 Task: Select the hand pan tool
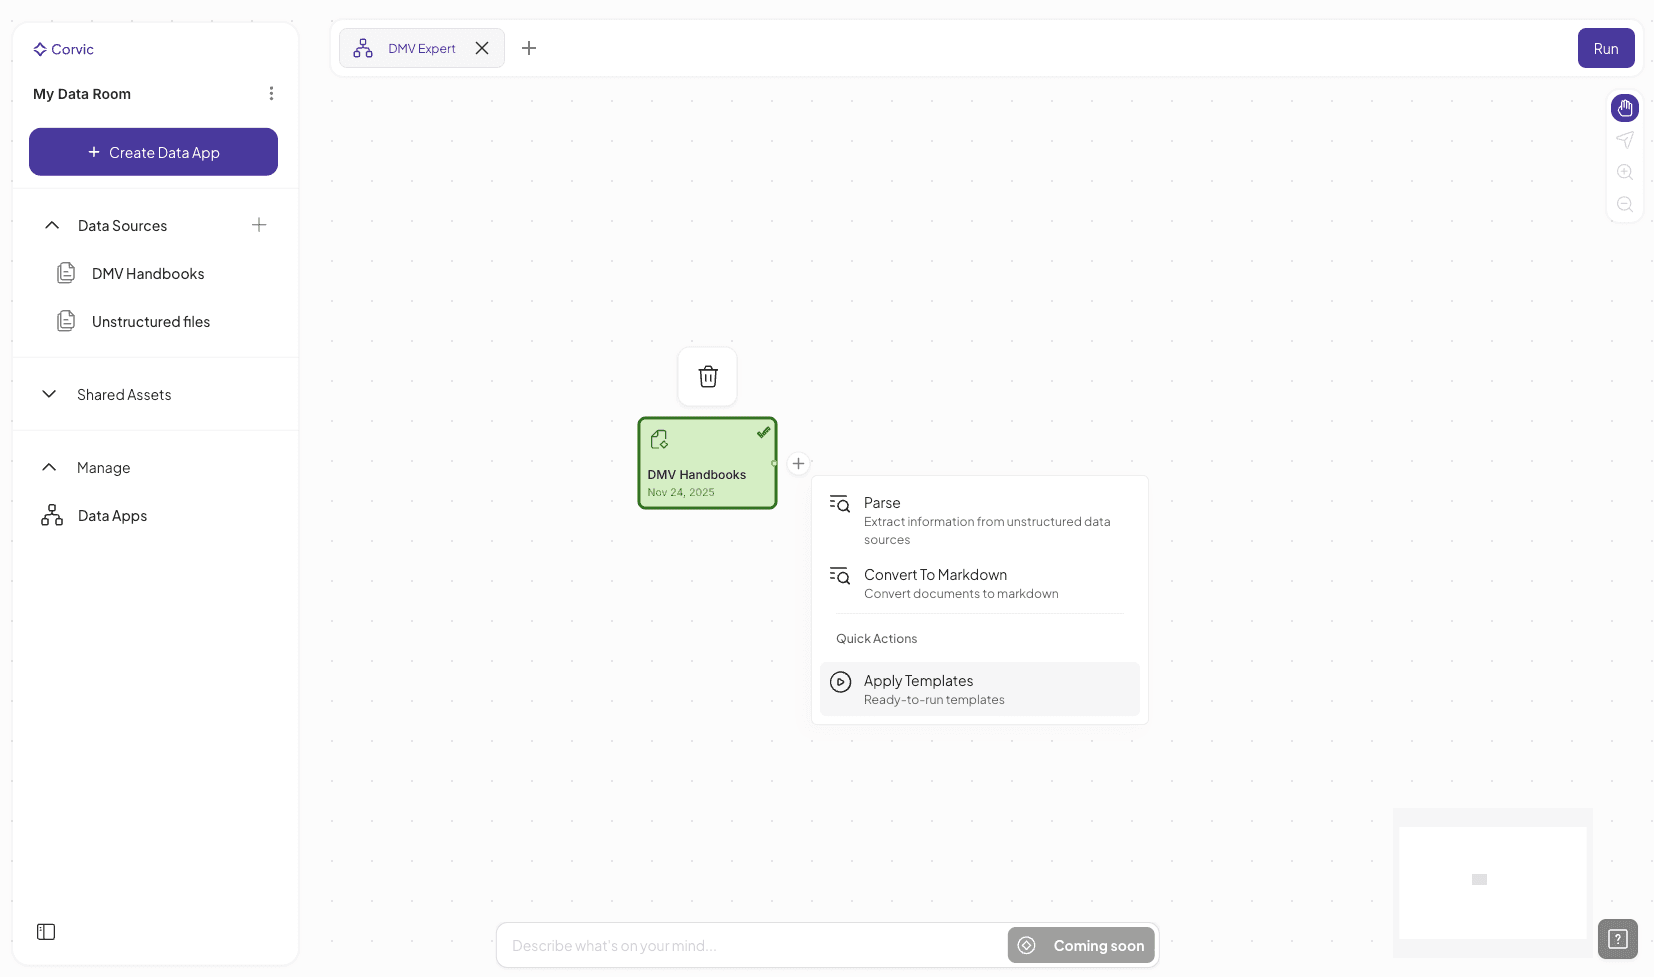tap(1624, 108)
